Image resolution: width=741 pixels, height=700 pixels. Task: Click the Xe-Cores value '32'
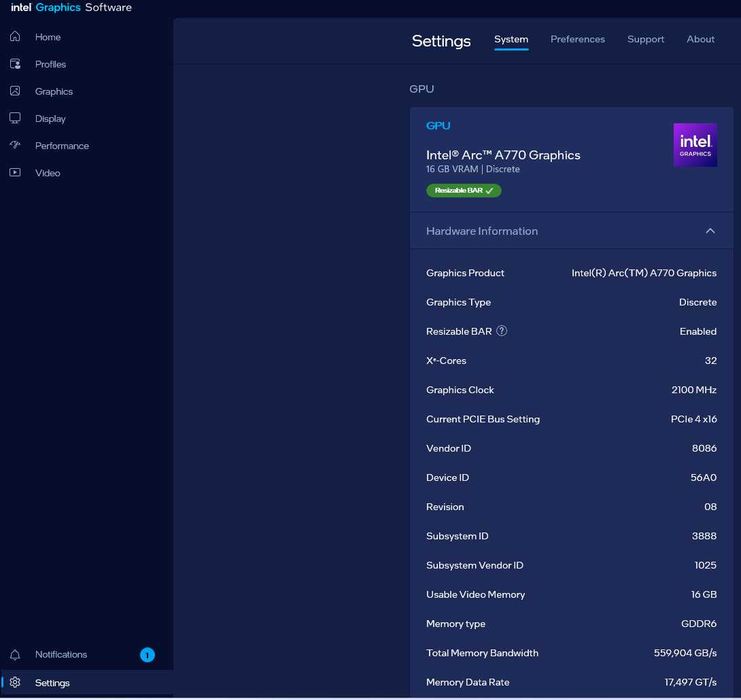pyautogui.click(x=711, y=361)
